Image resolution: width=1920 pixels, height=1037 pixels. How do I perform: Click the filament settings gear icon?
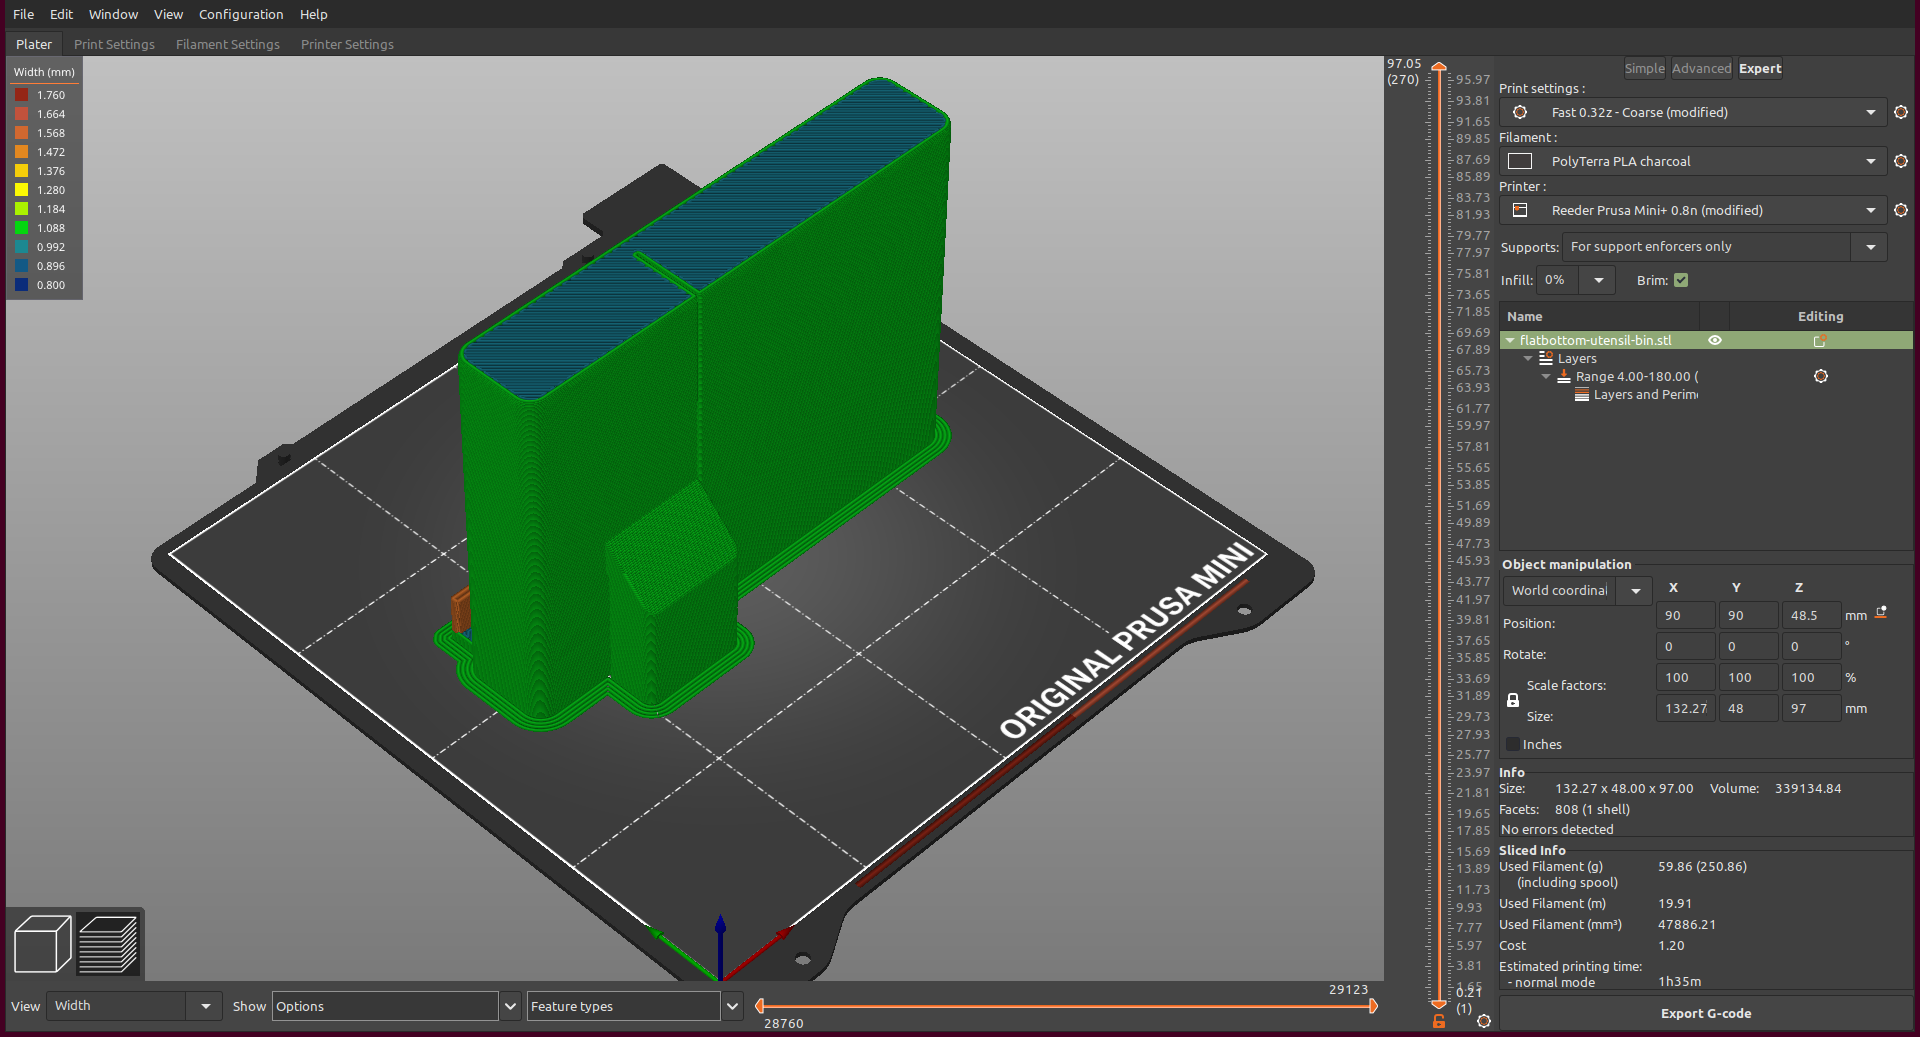(x=1901, y=161)
